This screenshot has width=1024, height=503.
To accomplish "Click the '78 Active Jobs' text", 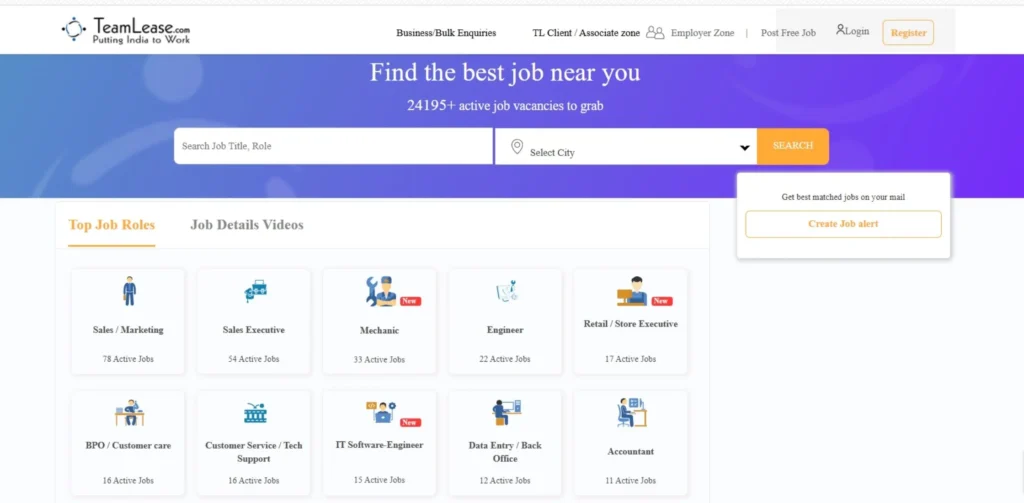I will [128, 359].
